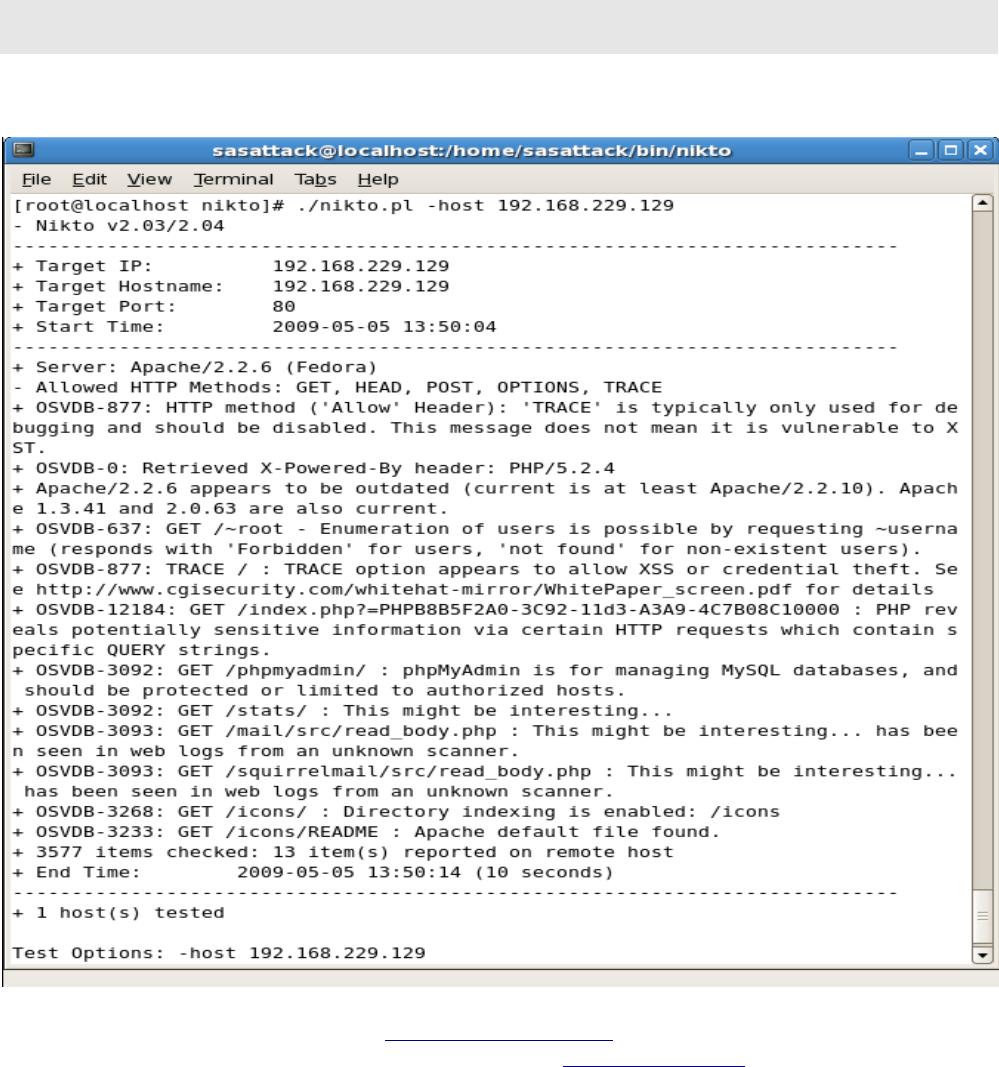Viewport: 999px width, 1067px height.
Task: Click the 'OSVDB-637: GET /~root' line
Action: pyautogui.click(x=485, y=529)
